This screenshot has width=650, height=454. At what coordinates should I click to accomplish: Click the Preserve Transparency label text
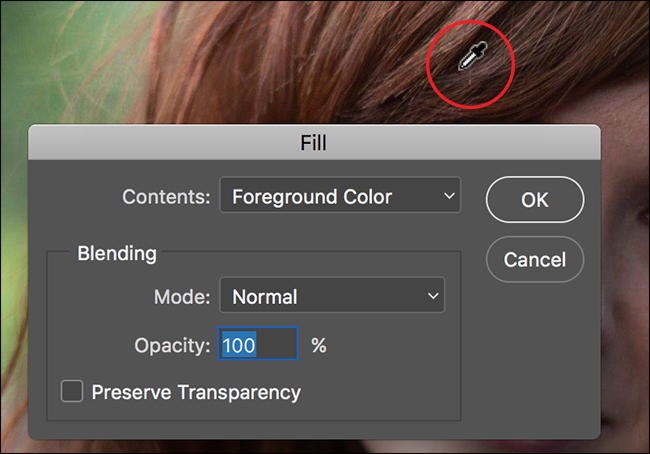pyautogui.click(x=196, y=392)
